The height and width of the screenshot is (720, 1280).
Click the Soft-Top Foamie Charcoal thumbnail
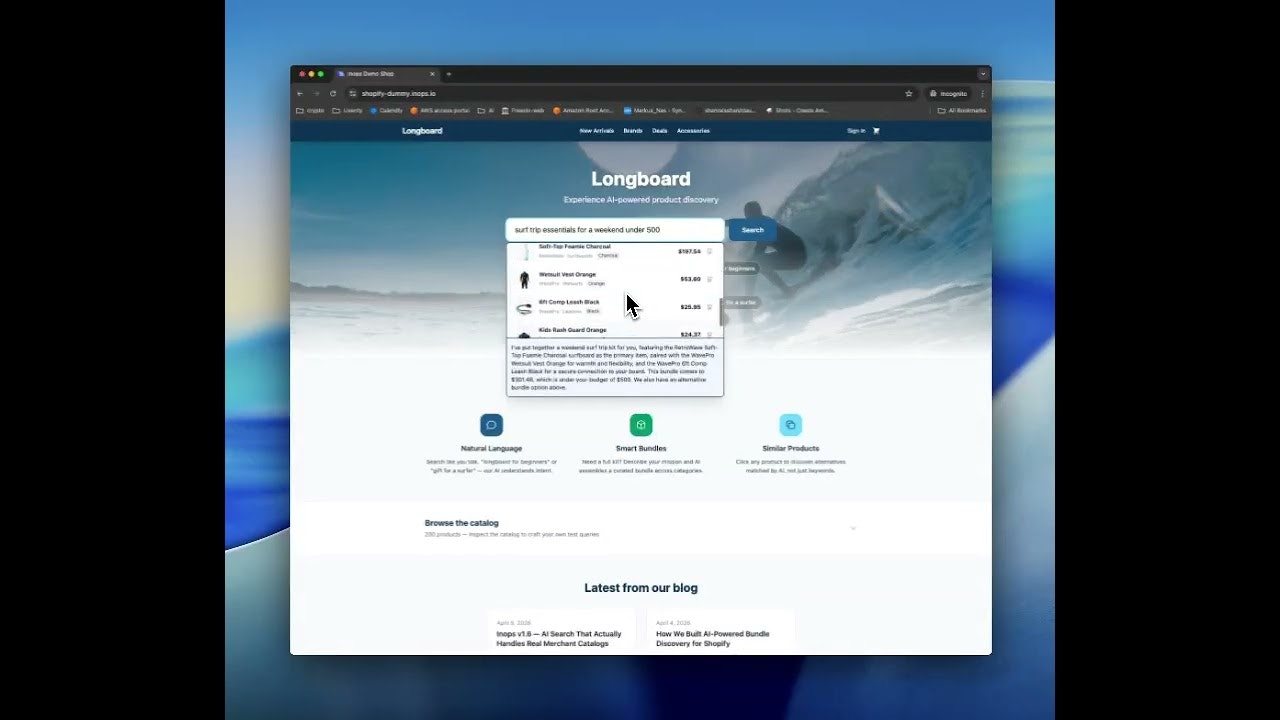(x=524, y=252)
